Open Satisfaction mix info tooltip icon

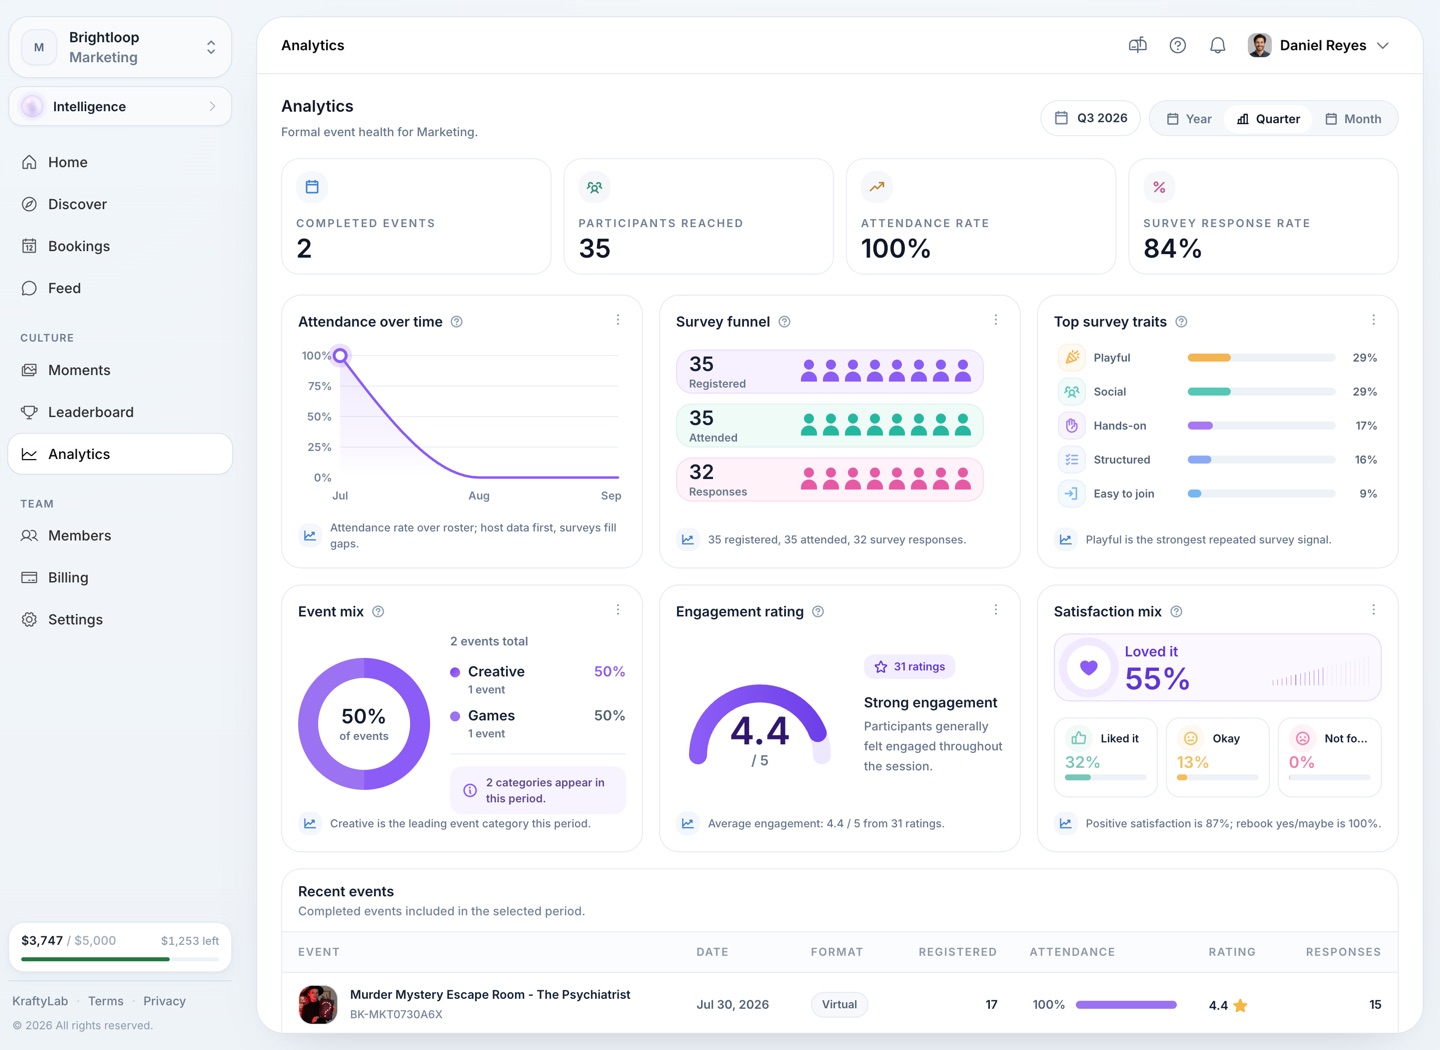click(x=1177, y=612)
